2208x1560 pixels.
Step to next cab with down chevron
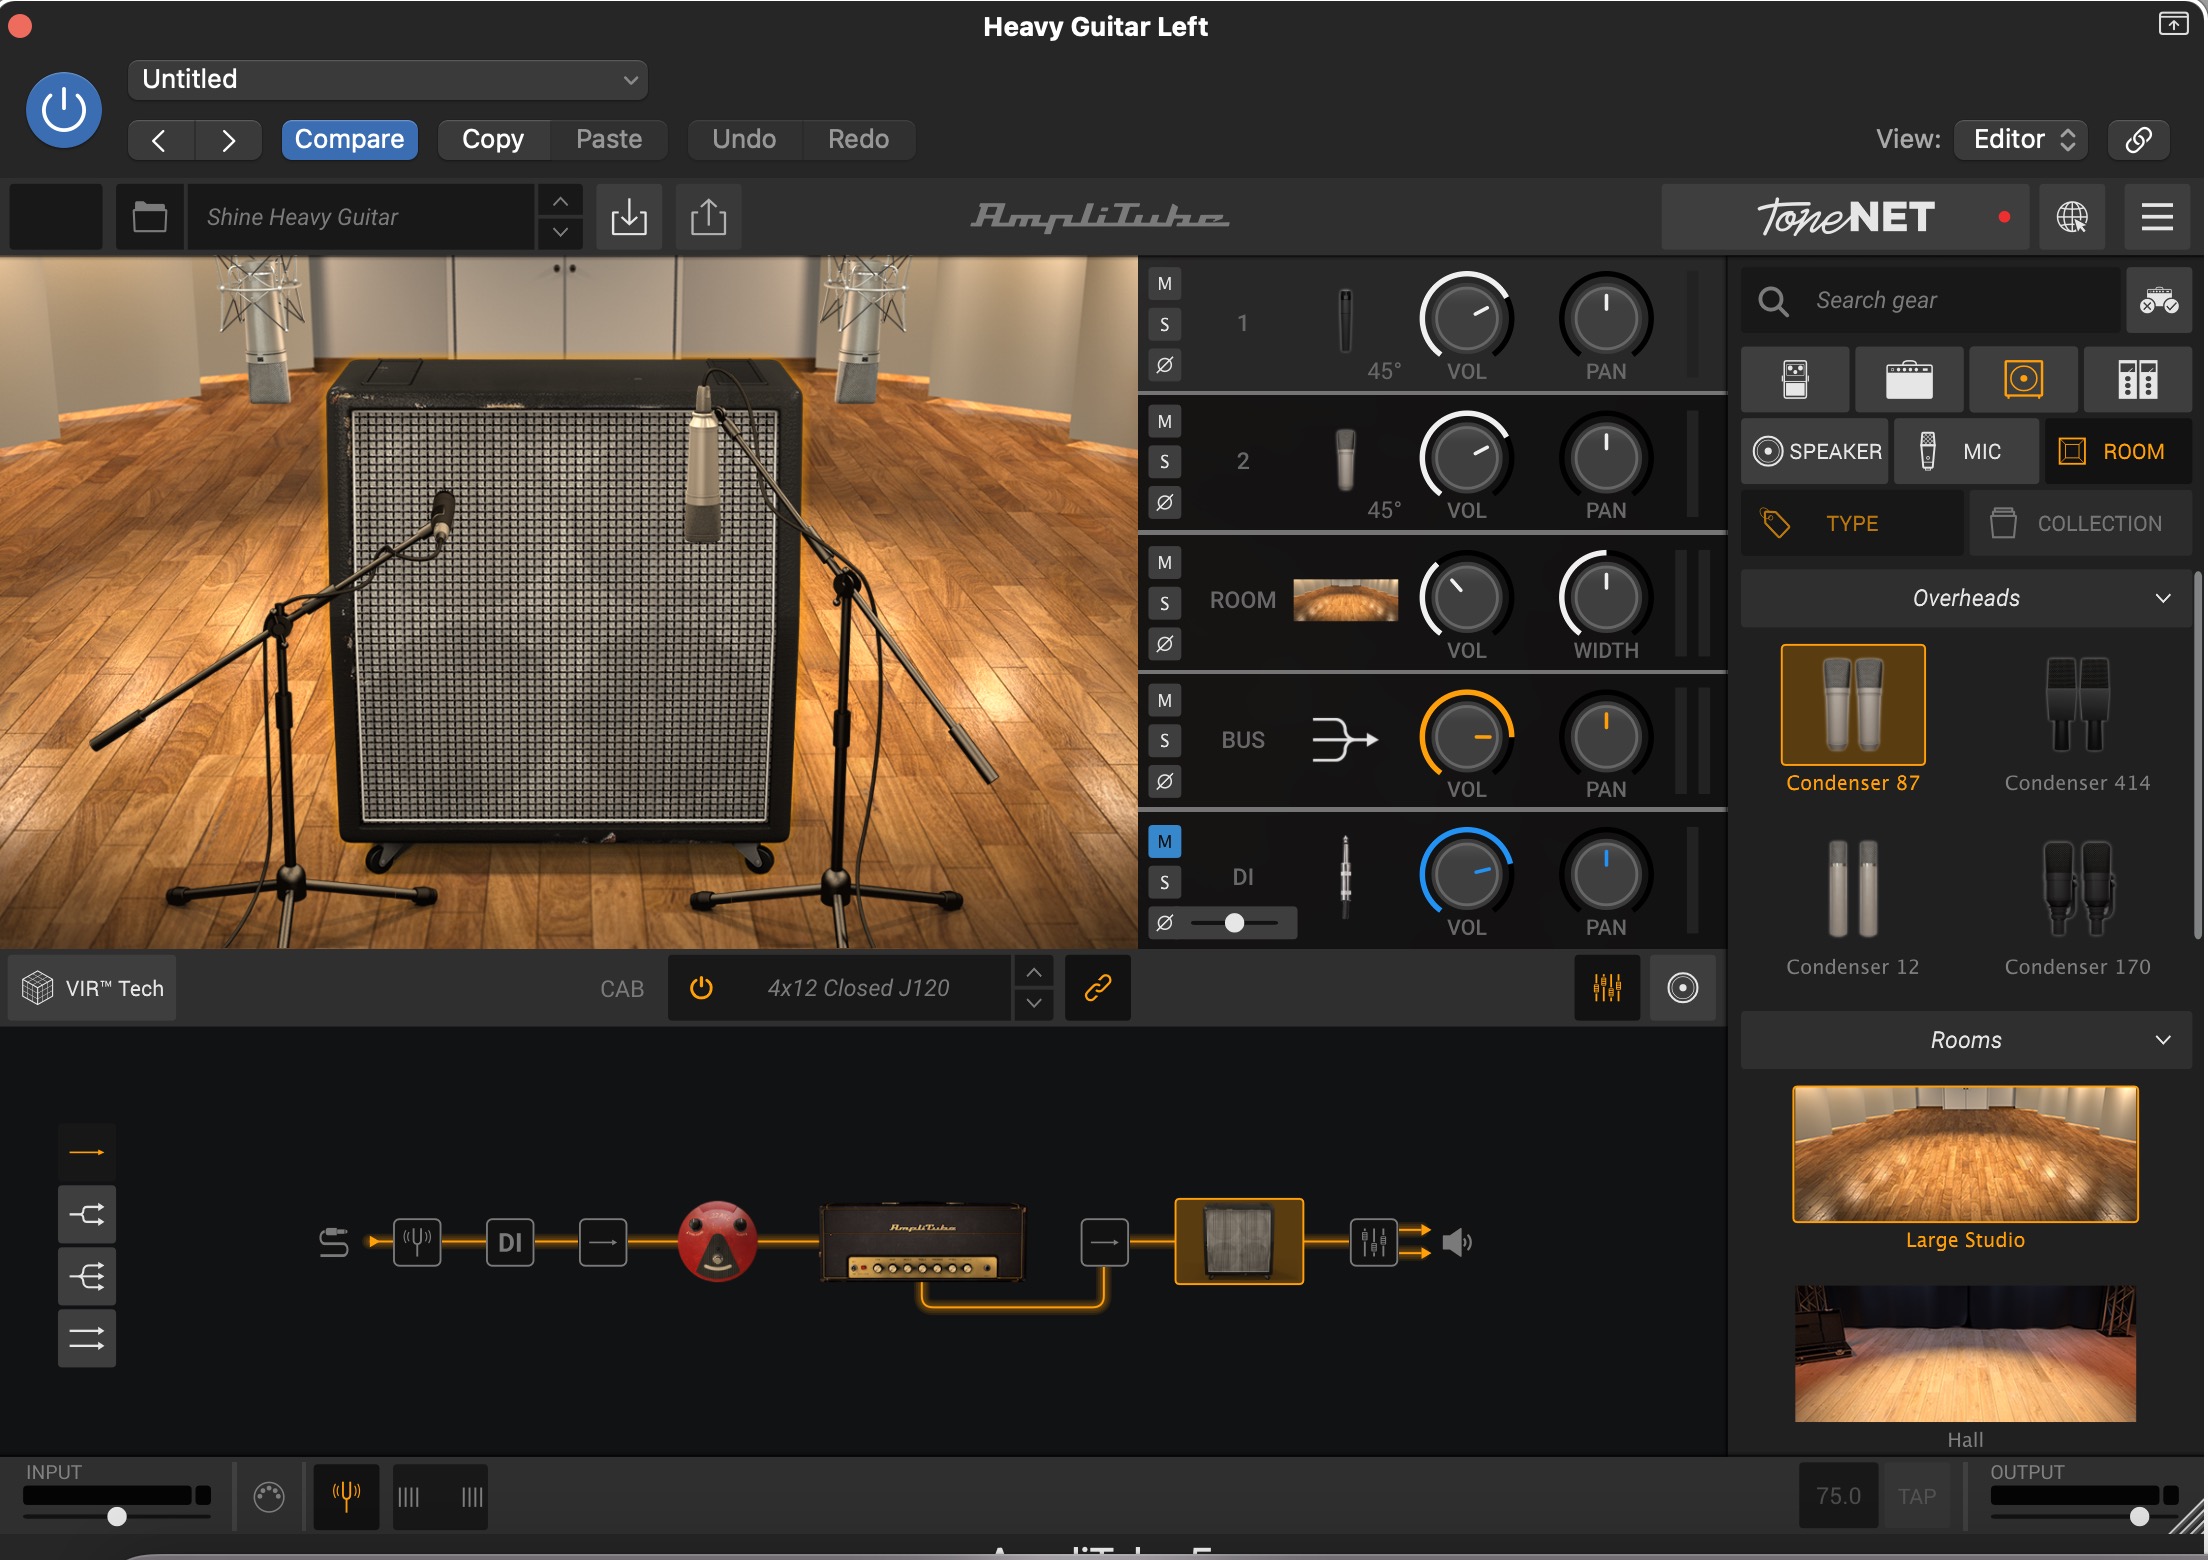point(1034,1004)
